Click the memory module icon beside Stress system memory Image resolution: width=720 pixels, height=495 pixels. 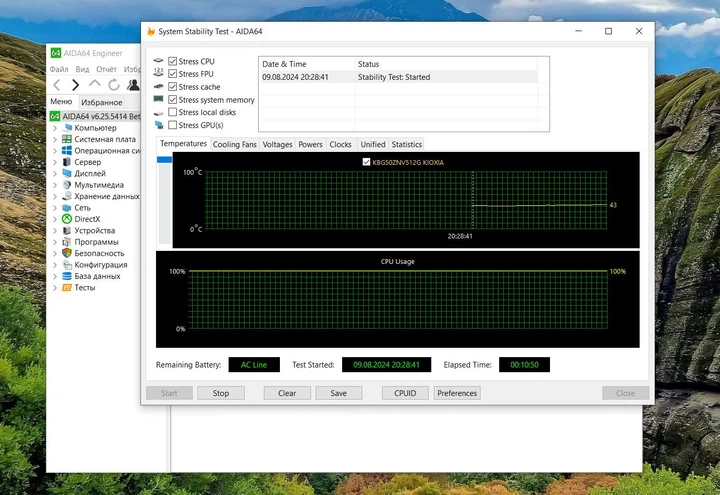(x=158, y=99)
